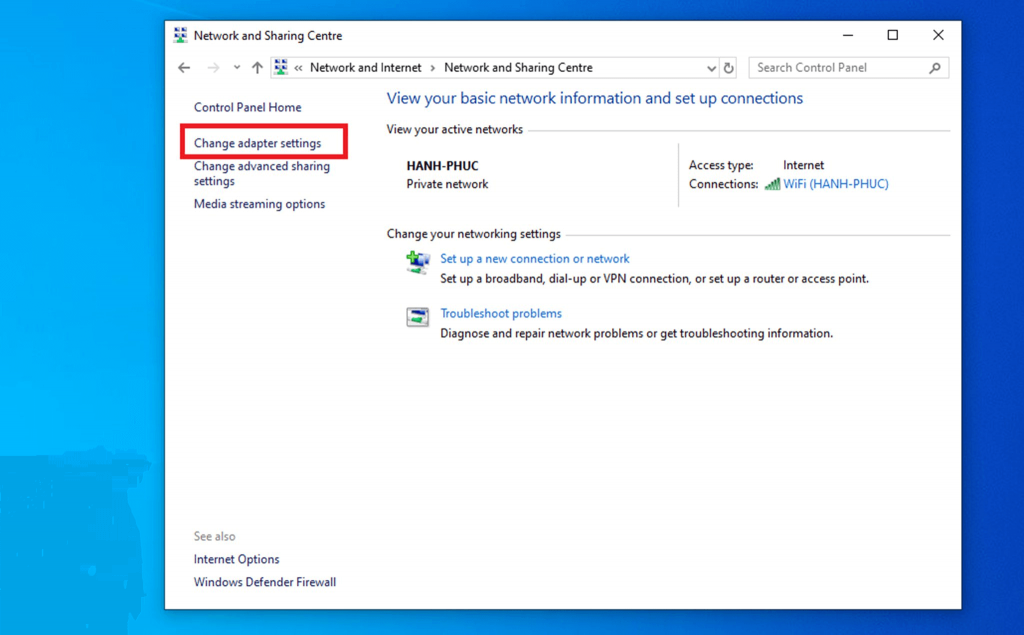Image resolution: width=1024 pixels, height=635 pixels.
Task: Select Network and Internet in the breadcrumb
Action: coord(366,68)
